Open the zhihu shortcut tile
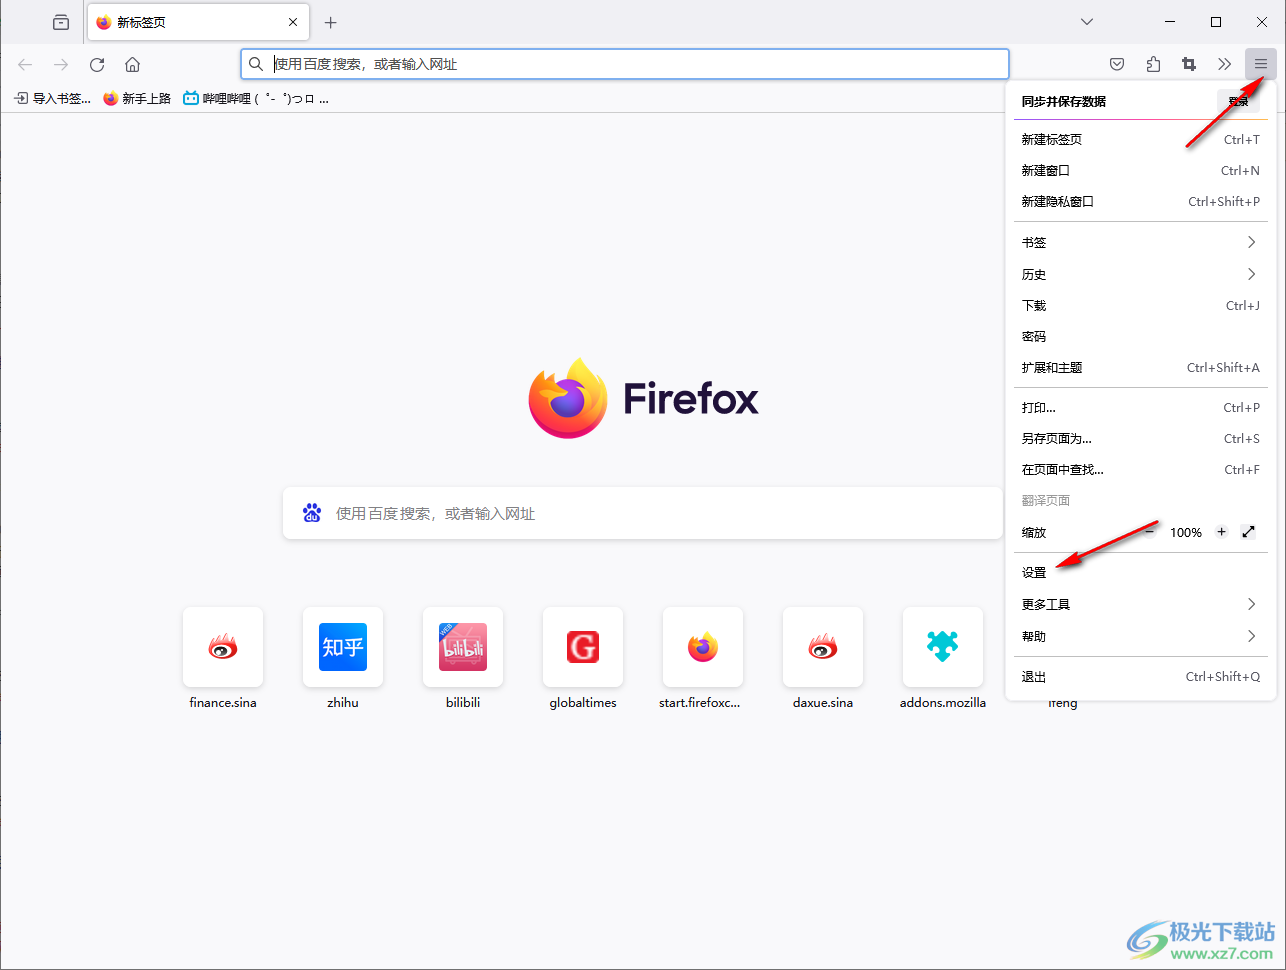The width and height of the screenshot is (1286, 970). click(343, 647)
